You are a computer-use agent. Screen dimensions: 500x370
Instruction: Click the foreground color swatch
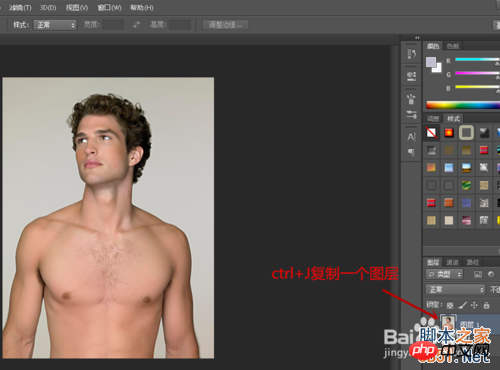[431, 62]
